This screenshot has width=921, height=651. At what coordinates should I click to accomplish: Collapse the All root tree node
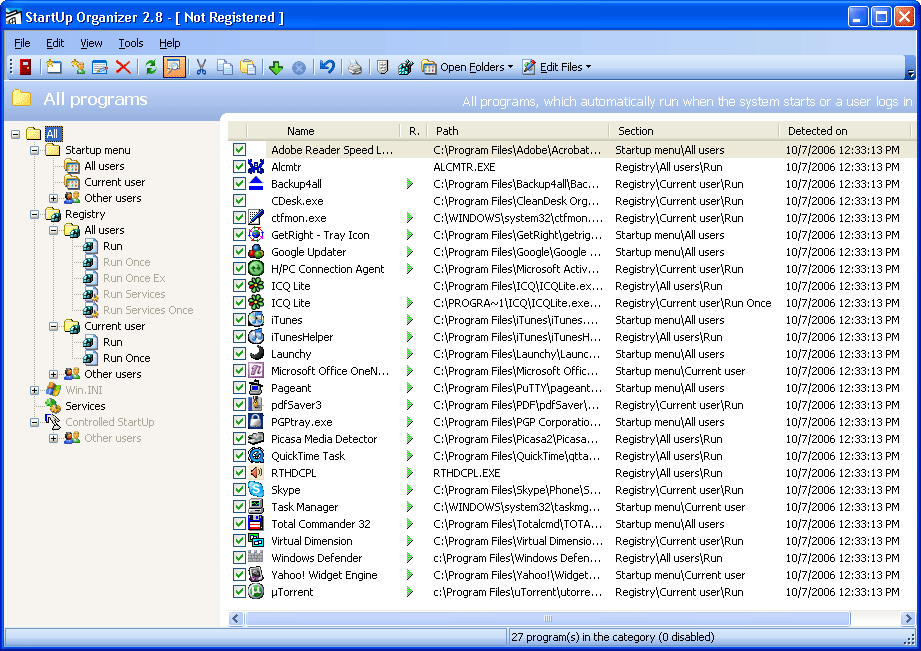point(15,135)
